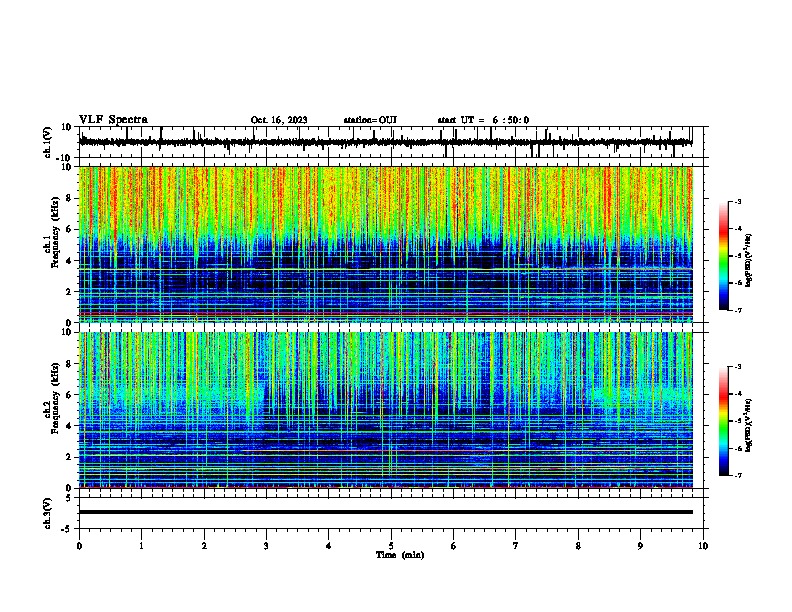Click the "-5" tick of ch.3(V) panel
This screenshot has width=792, height=612.
pyautogui.click(x=67, y=529)
